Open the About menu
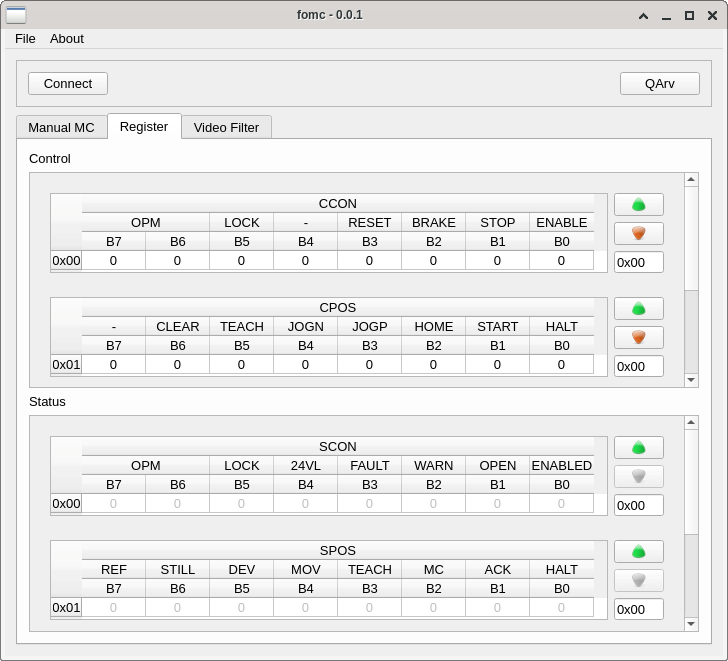The height and width of the screenshot is (661, 728). click(x=67, y=39)
